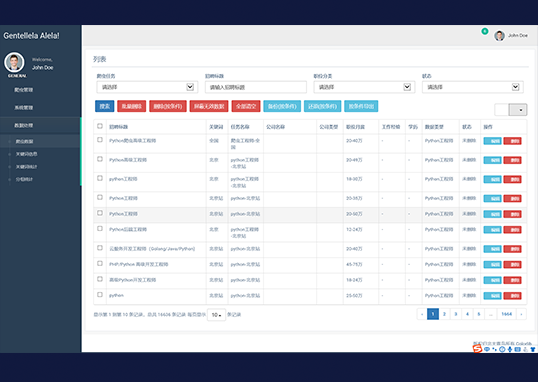
Task: Go to the next page using the pagination arrow
Action: [x=521, y=314]
